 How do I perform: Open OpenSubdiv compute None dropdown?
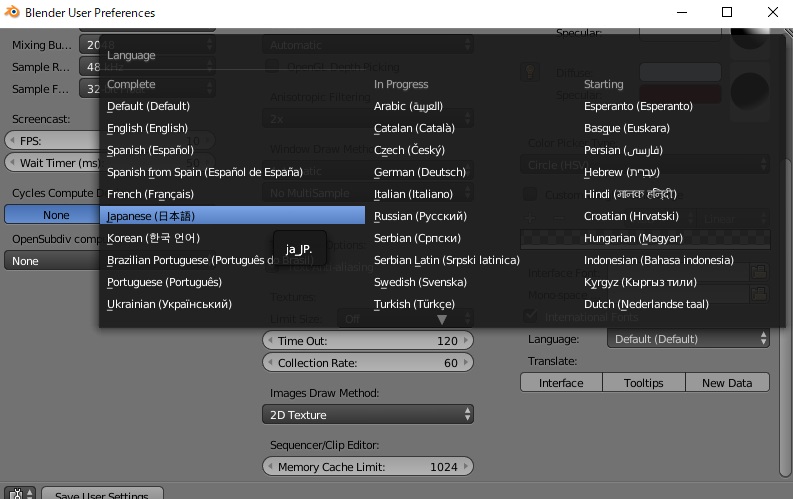coord(53,261)
